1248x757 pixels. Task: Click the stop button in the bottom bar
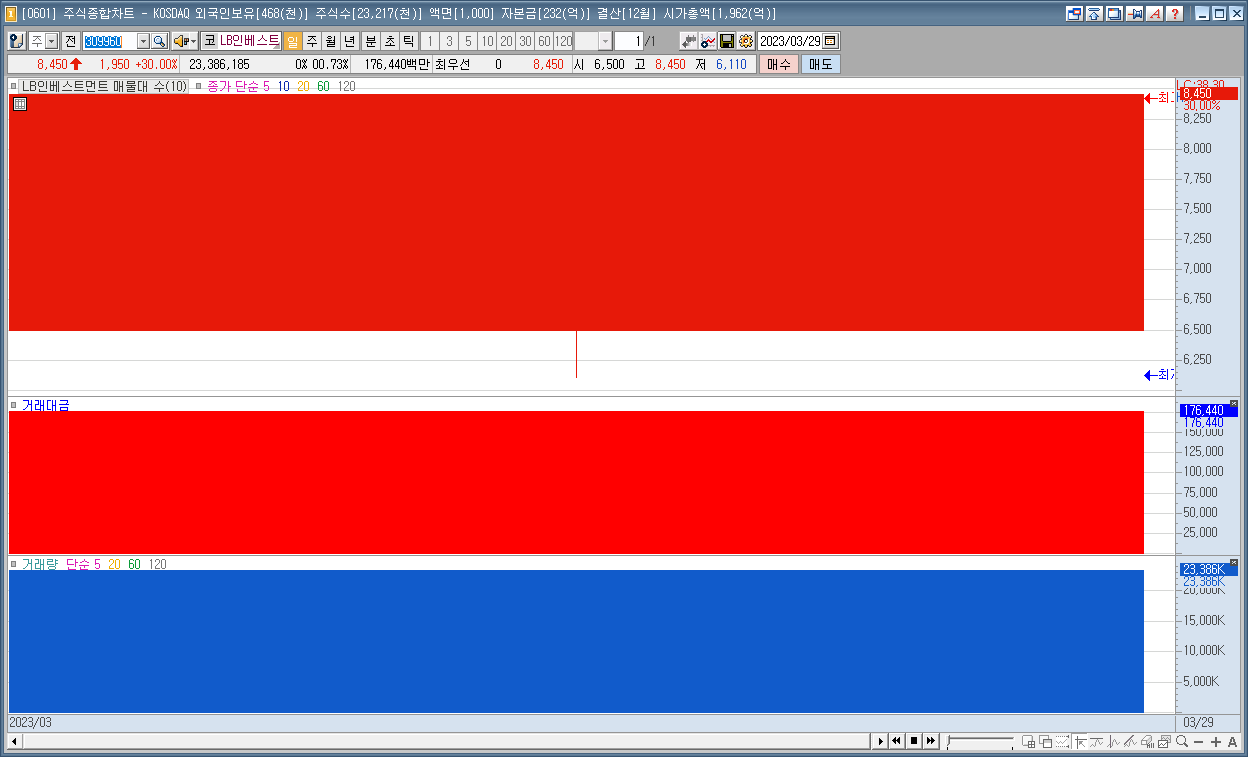tap(914, 741)
